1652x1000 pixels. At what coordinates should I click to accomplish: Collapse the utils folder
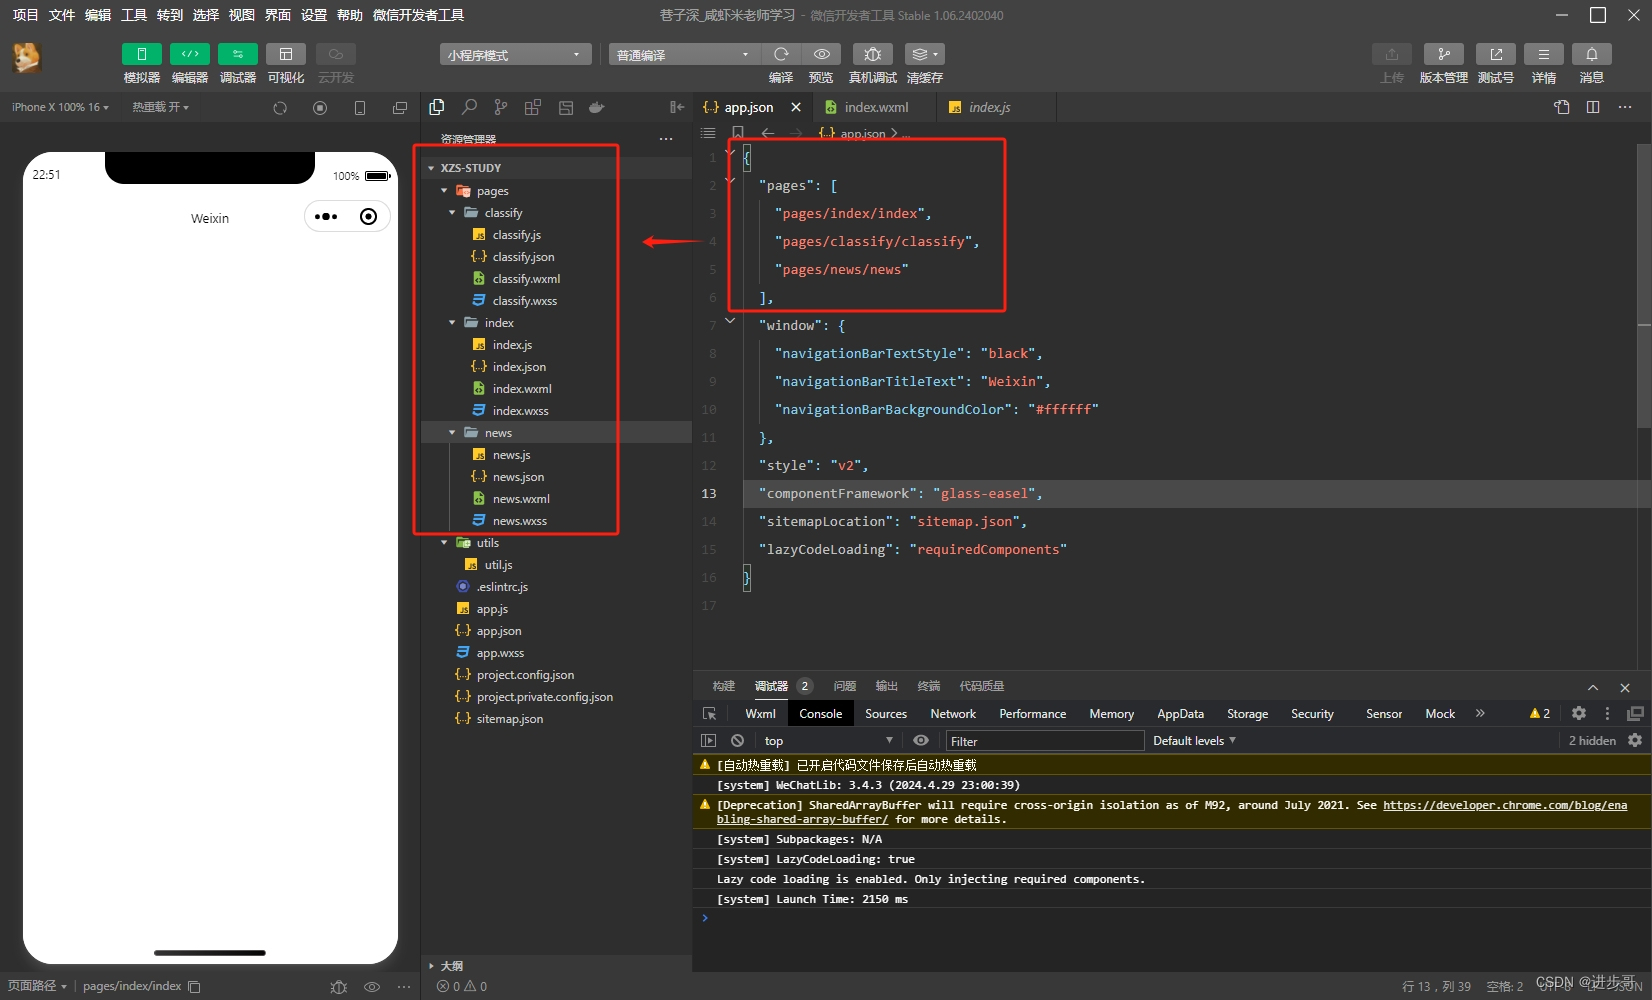(x=444, y=542)
